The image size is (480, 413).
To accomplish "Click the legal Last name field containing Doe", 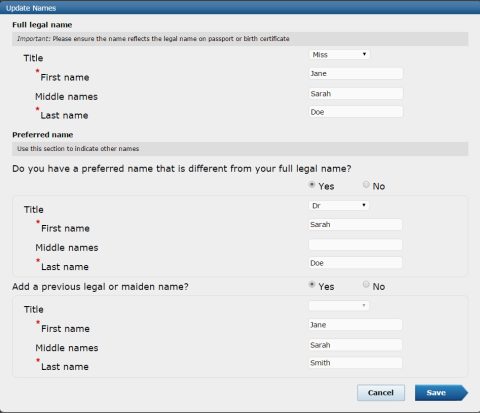I will coord(356,112).
